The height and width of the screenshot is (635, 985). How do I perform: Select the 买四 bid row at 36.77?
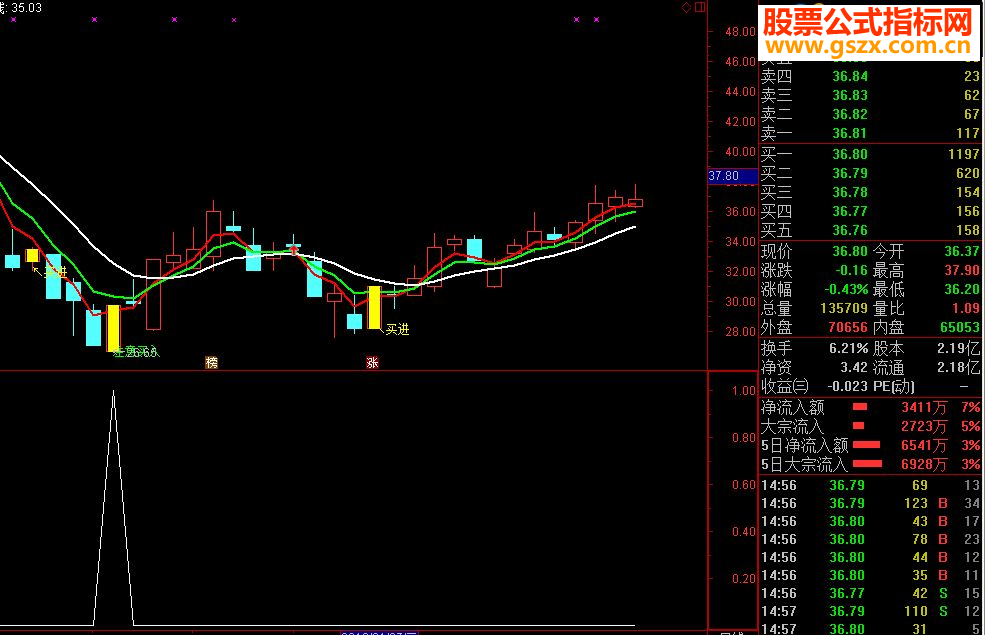coord(870,211)
